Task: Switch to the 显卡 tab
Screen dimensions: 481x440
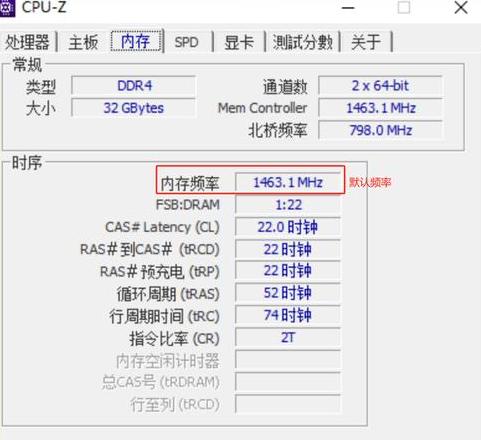Action: (239, 42)
